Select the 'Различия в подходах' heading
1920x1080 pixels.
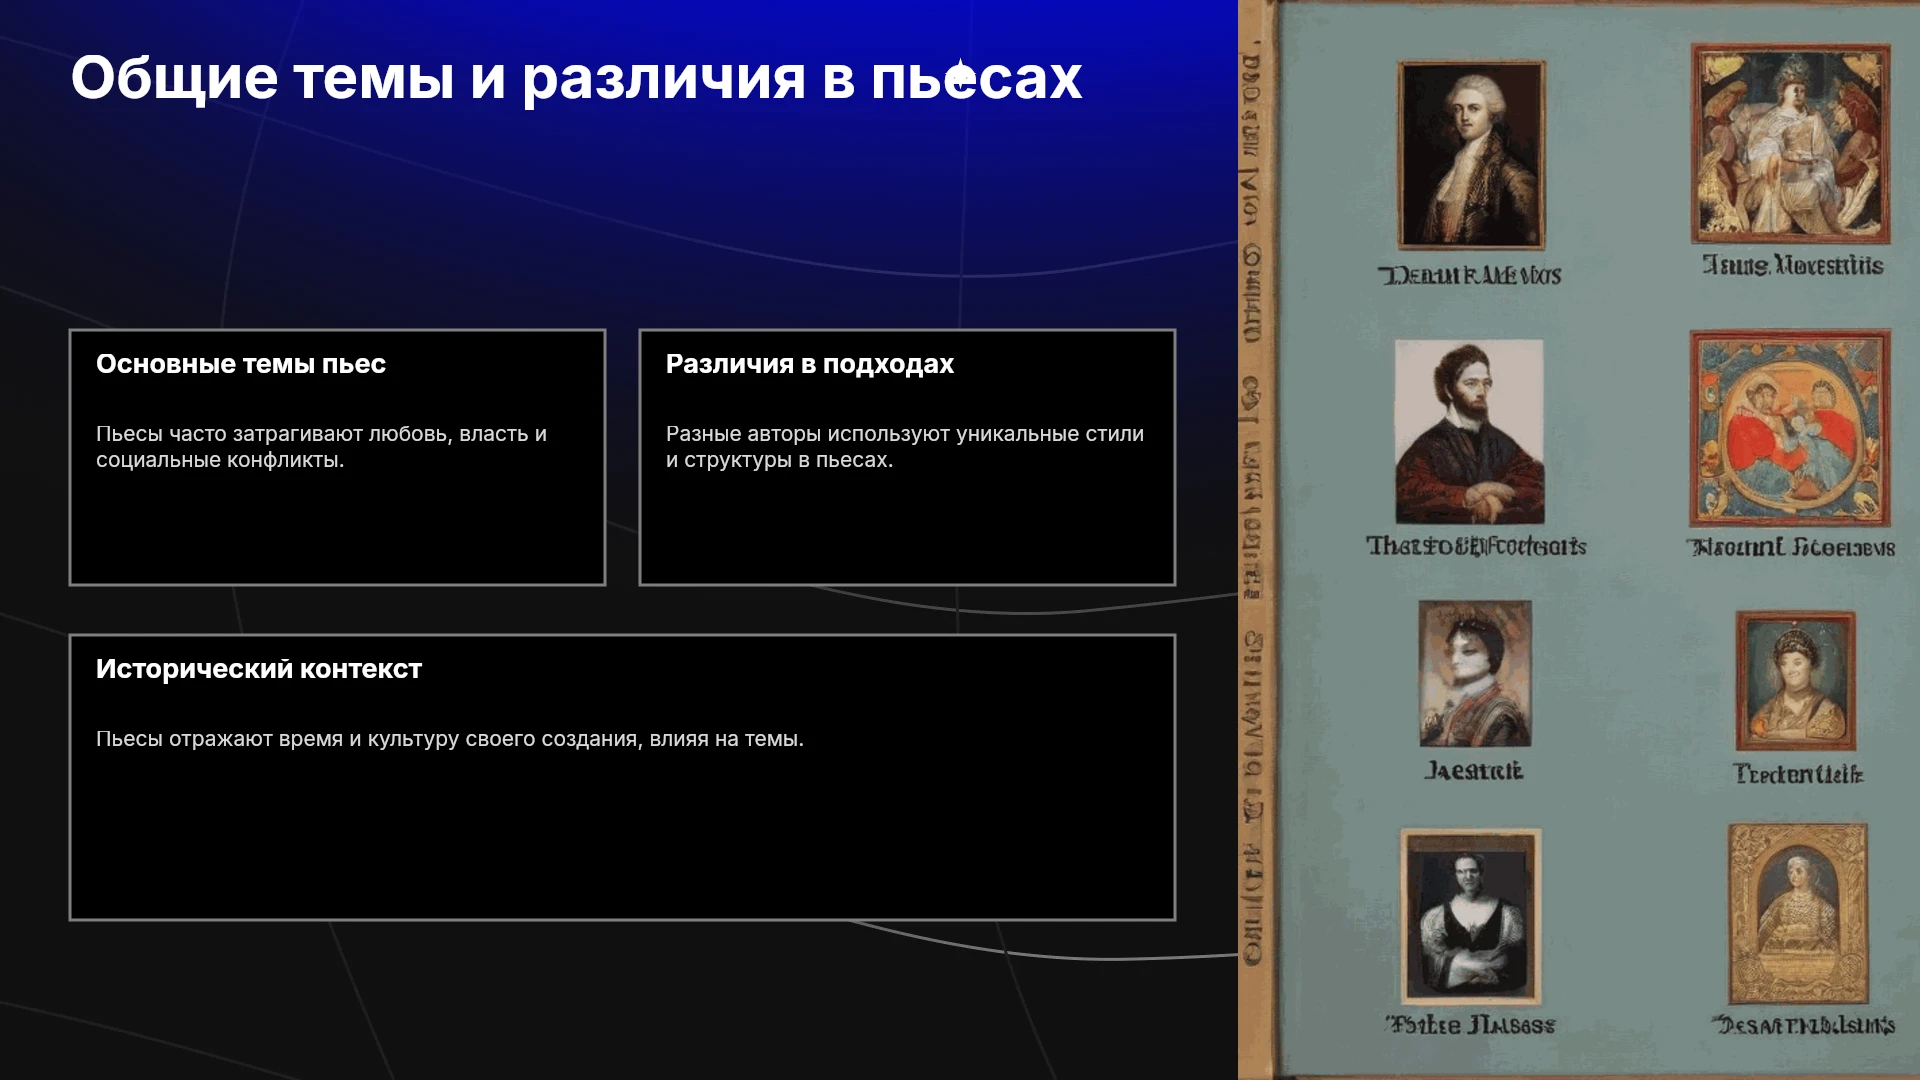810,364
